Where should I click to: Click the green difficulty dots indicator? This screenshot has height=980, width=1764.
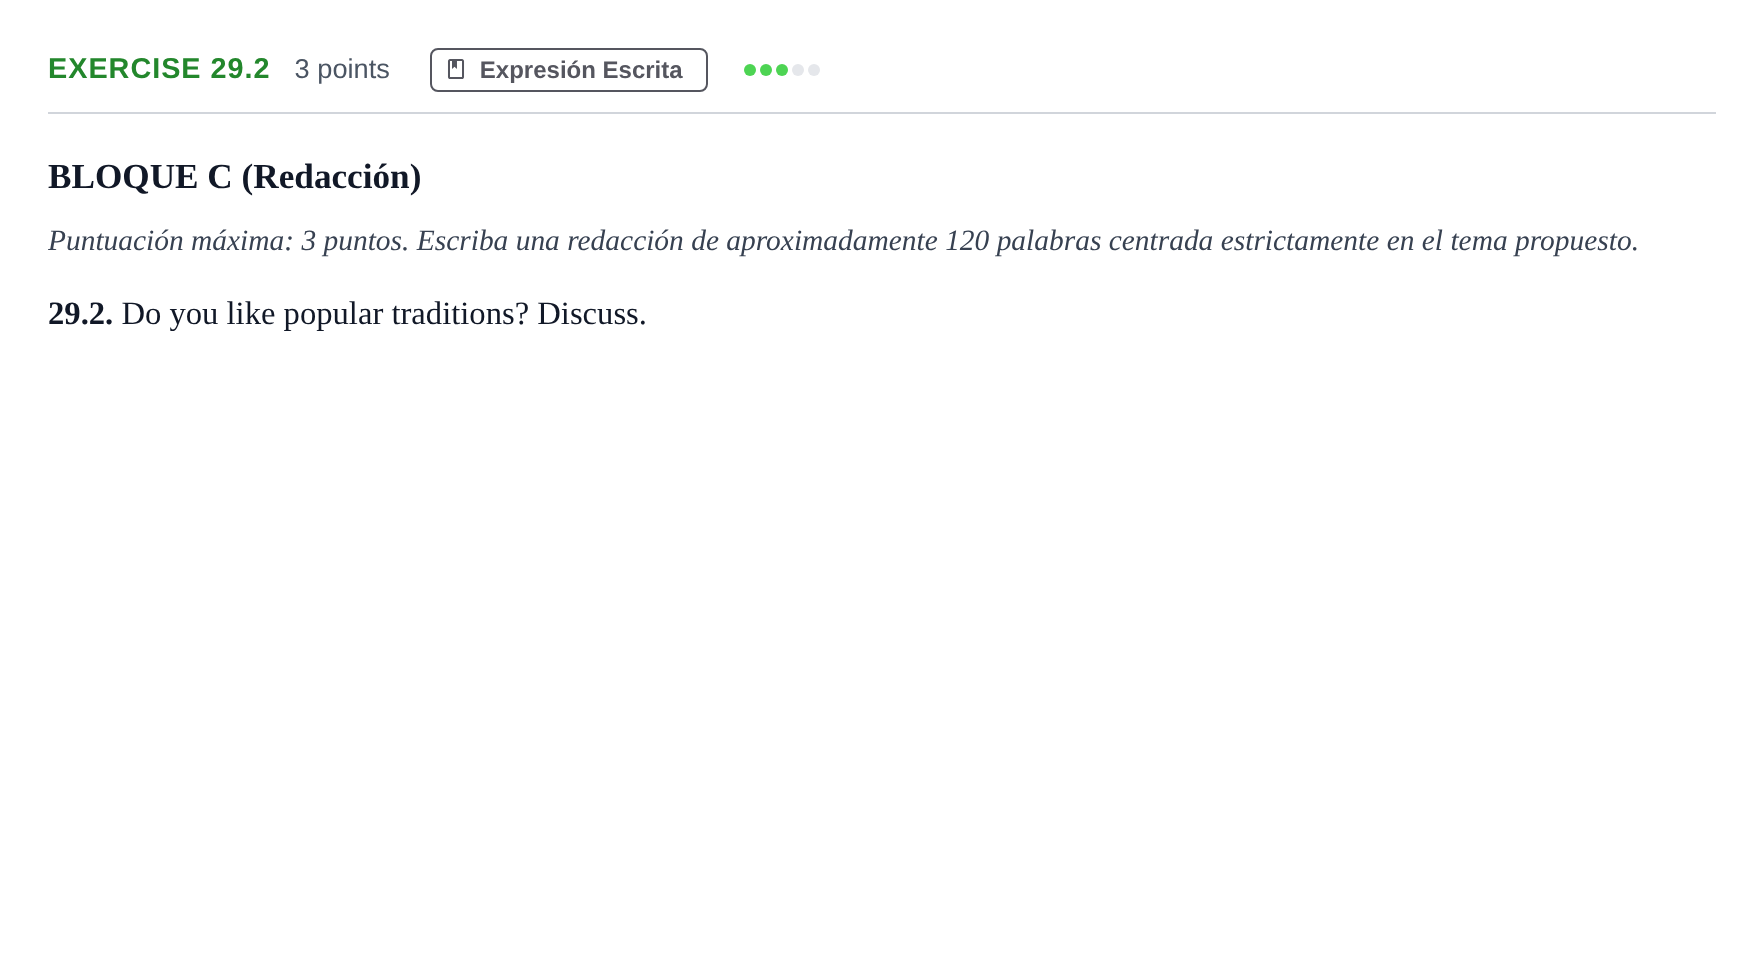click(782, 70)
